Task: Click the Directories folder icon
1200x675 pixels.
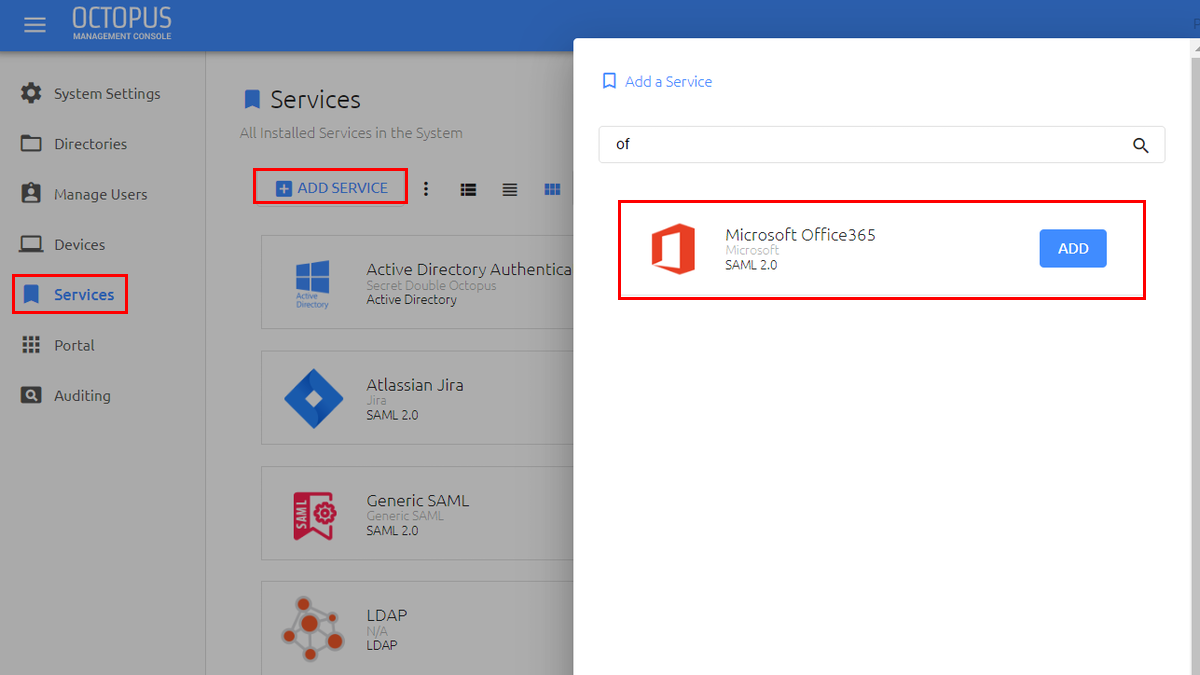Action: (32, 143)
